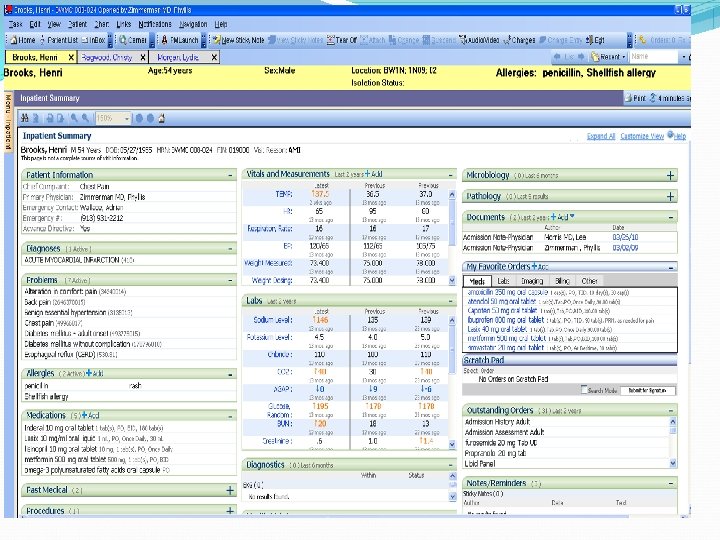Close the Morgan, Lydia patient tab

point(214,57)
